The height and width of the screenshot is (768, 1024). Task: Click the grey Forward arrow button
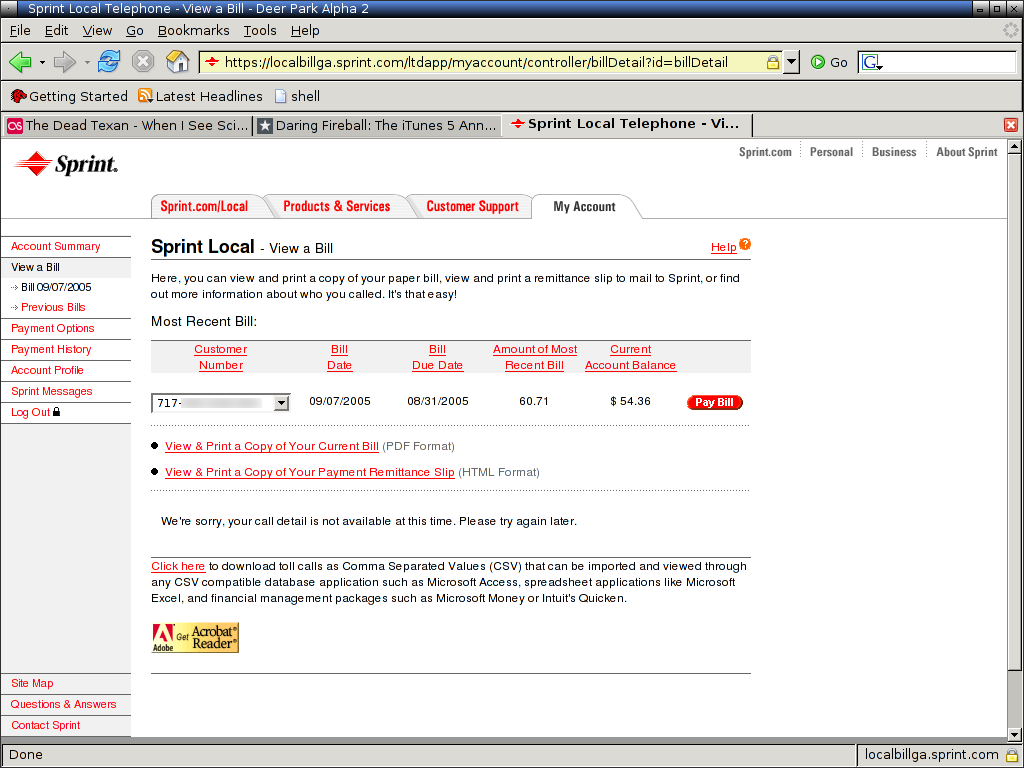(x=65, y=62)
